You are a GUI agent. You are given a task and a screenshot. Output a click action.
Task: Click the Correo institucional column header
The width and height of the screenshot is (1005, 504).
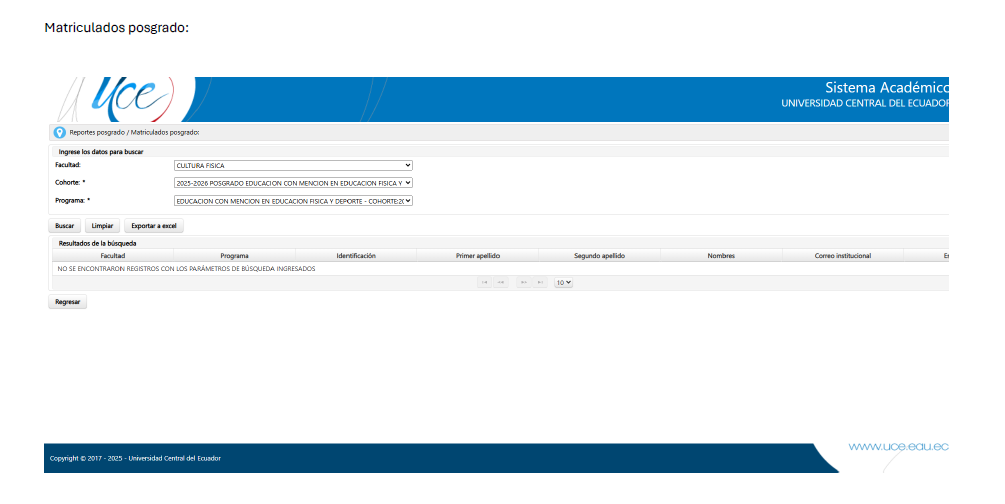tap(842, 256)
